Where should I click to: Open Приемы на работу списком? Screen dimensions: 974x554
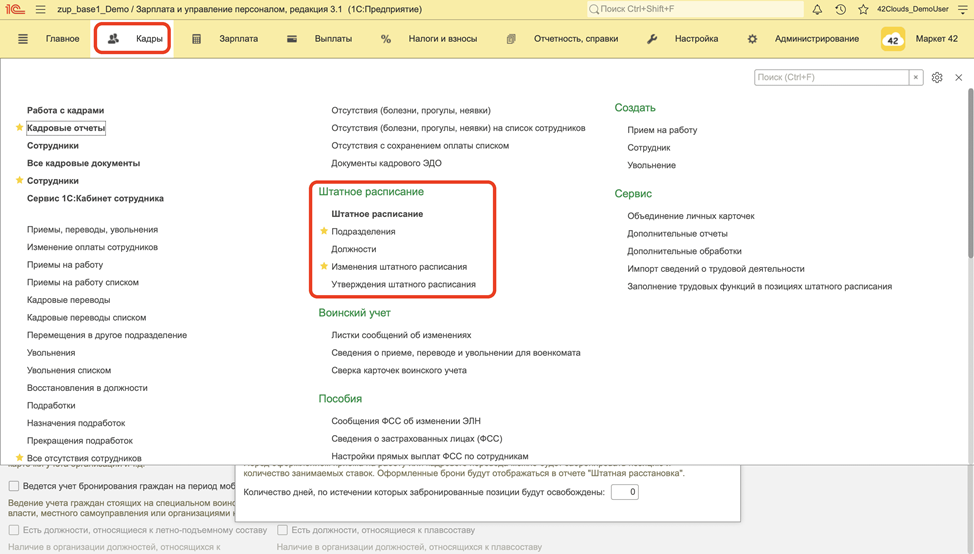coord(83,282)
